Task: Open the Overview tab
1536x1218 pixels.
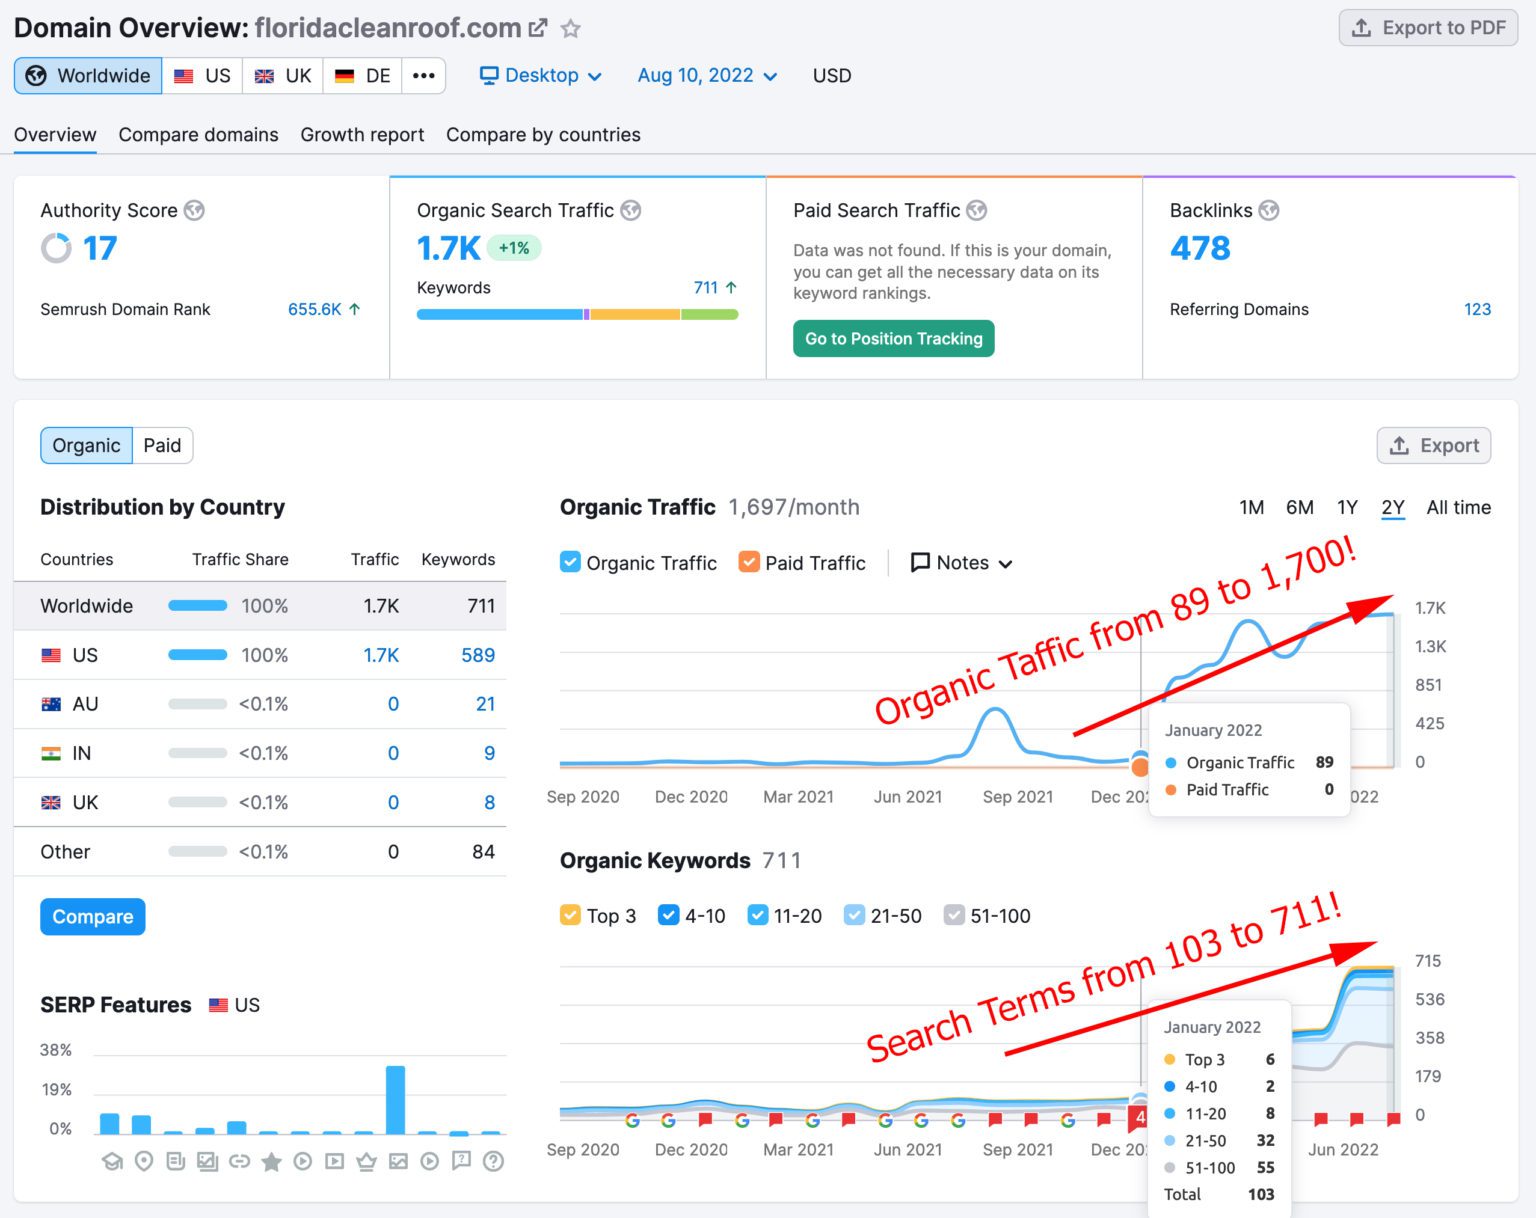Action: pos(55,135)
